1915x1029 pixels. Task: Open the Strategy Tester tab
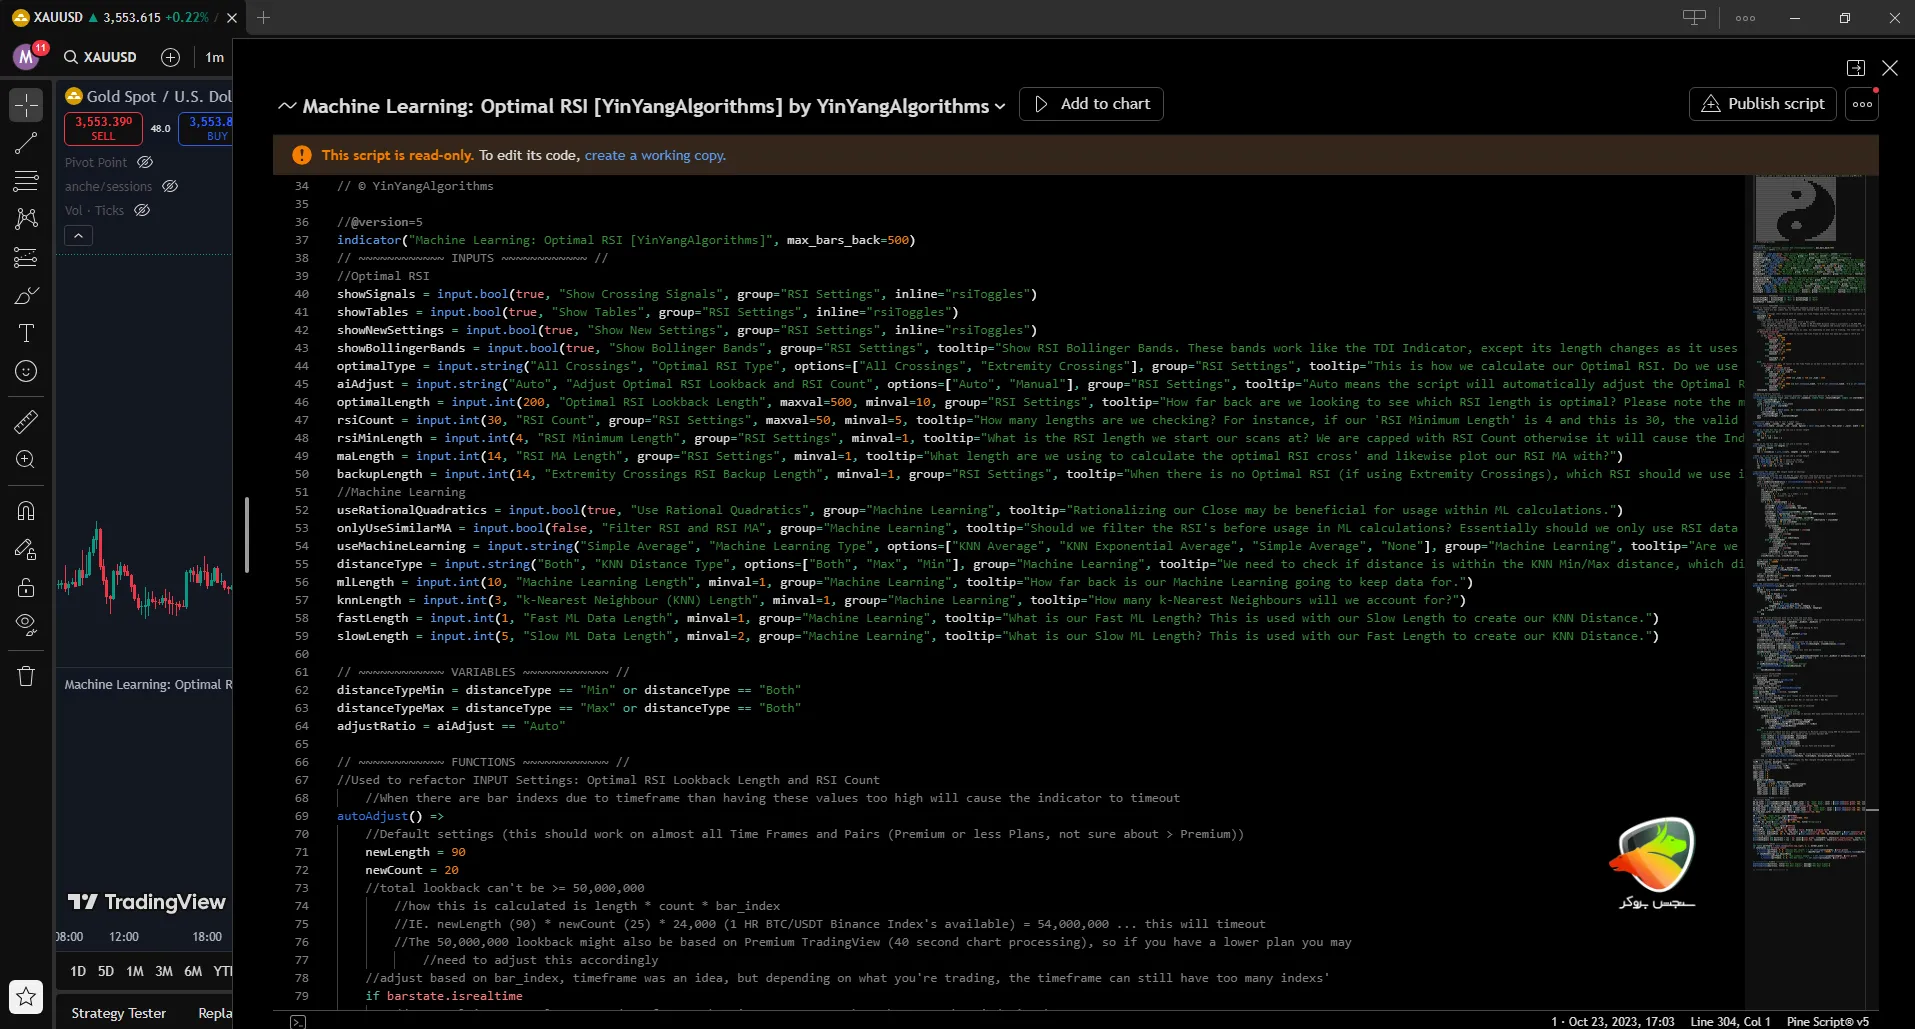[118, 1013]
